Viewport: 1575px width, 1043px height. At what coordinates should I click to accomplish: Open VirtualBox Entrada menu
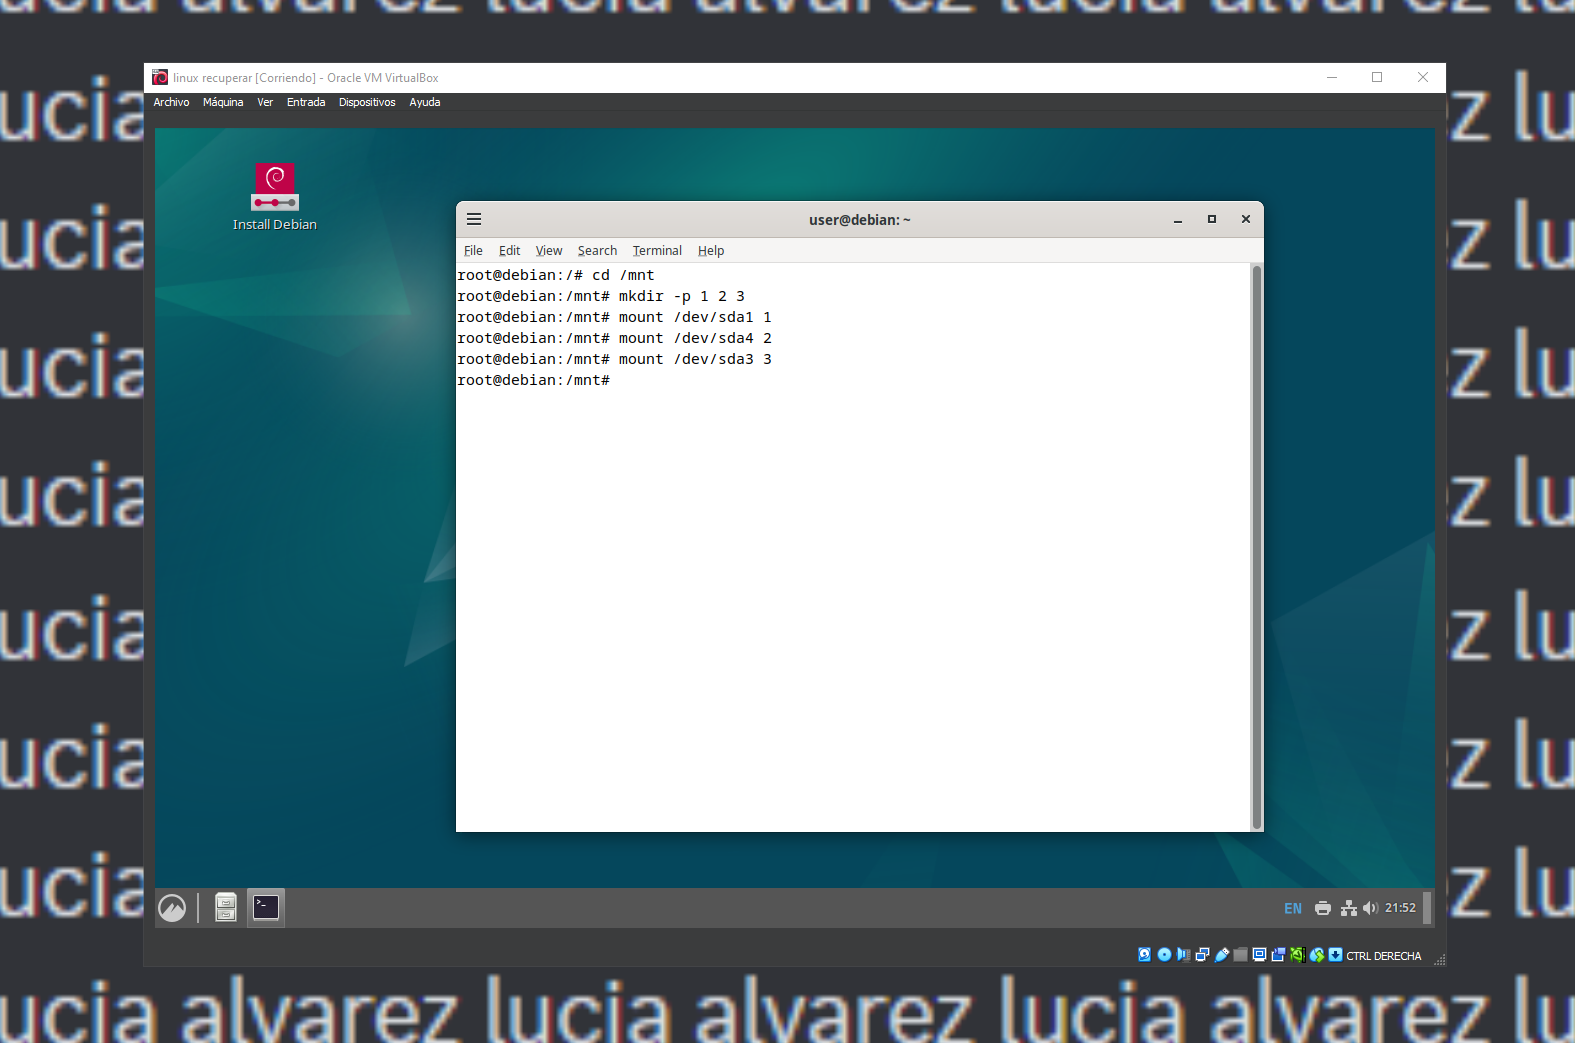[x=306, y=102]
